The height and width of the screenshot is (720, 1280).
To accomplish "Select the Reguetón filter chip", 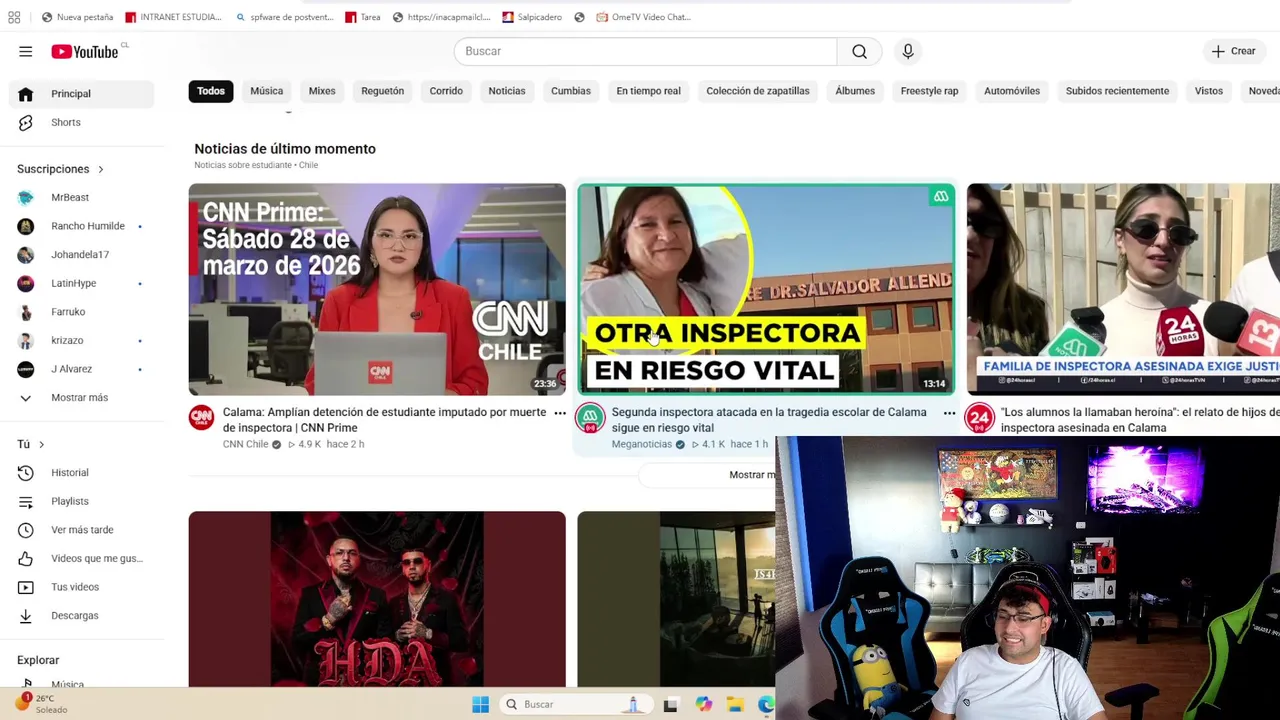I will click(382, 91).
